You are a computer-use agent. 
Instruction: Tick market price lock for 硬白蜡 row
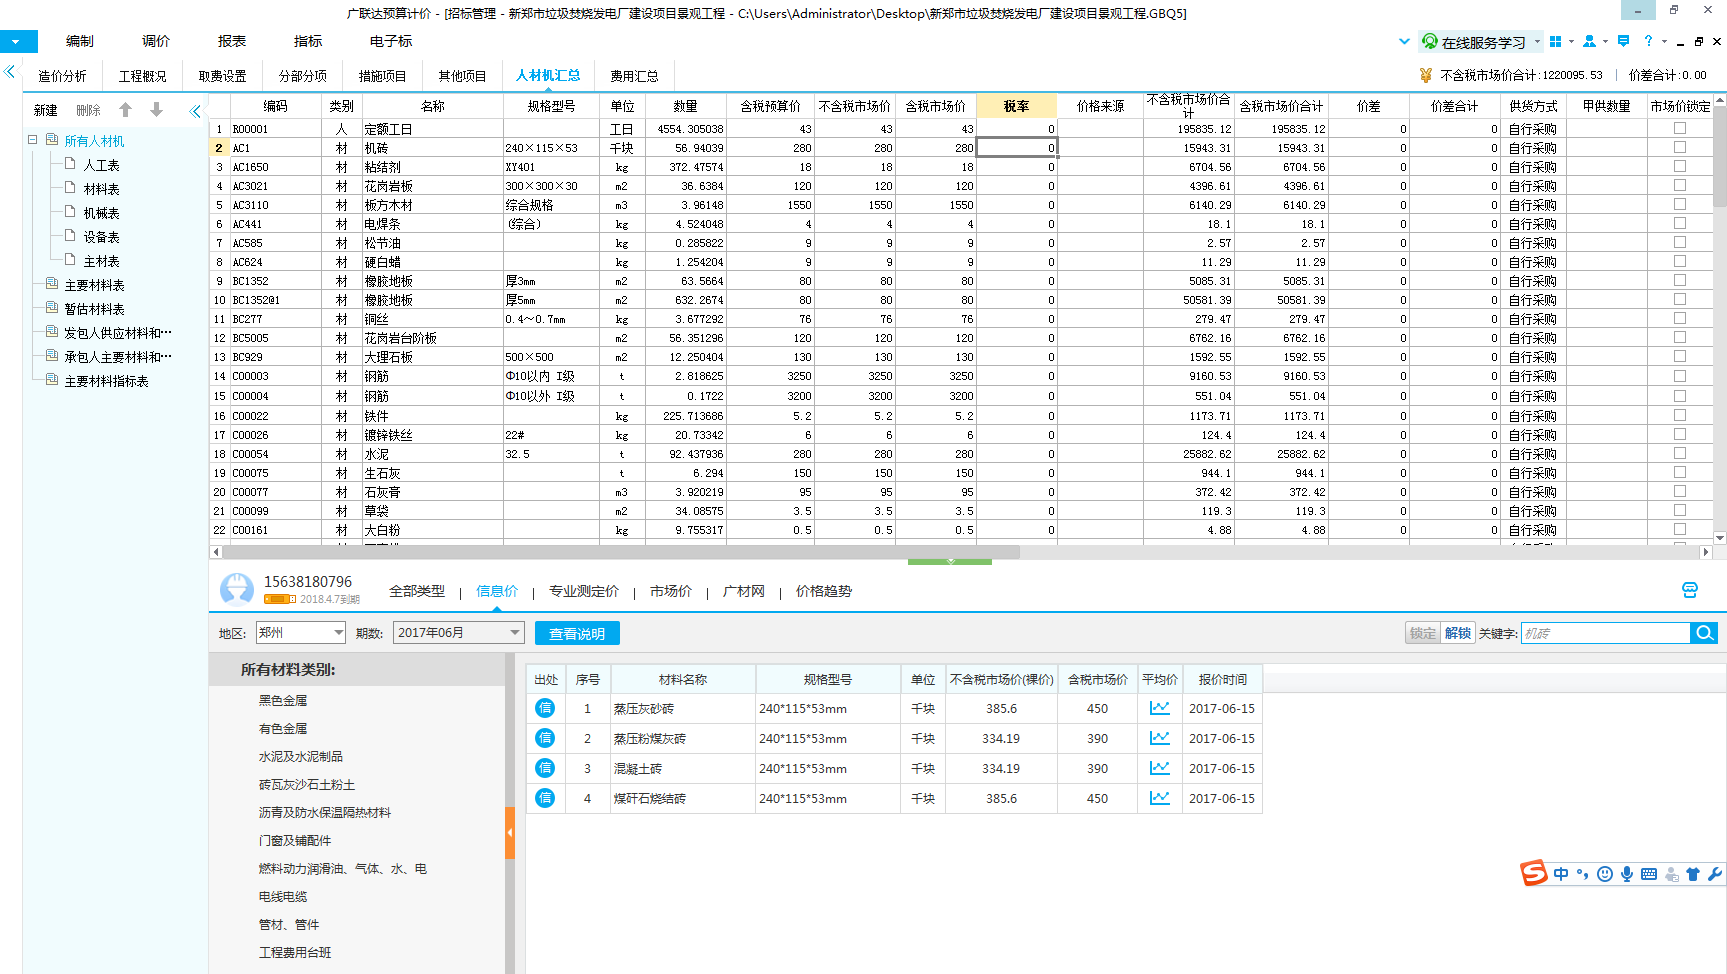point(1680,261)
